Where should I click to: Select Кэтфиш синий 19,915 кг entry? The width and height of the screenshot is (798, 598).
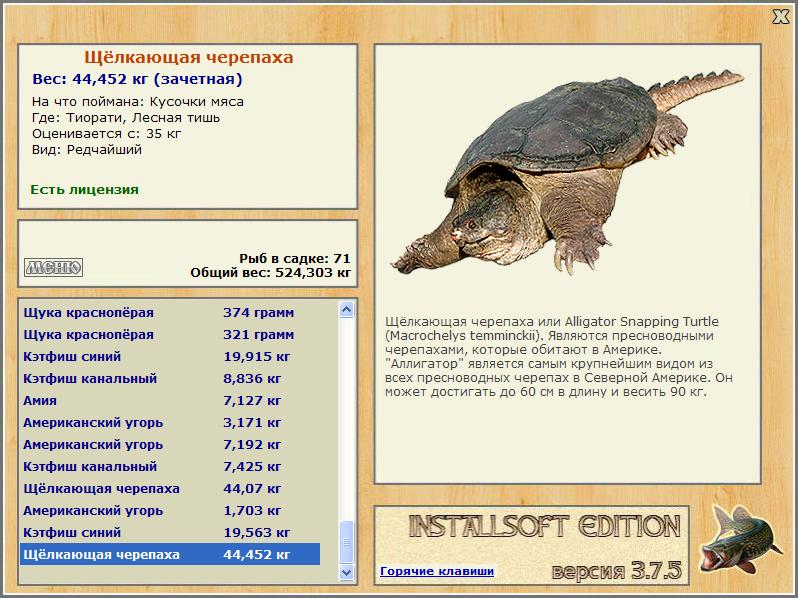tap(170, 356)
